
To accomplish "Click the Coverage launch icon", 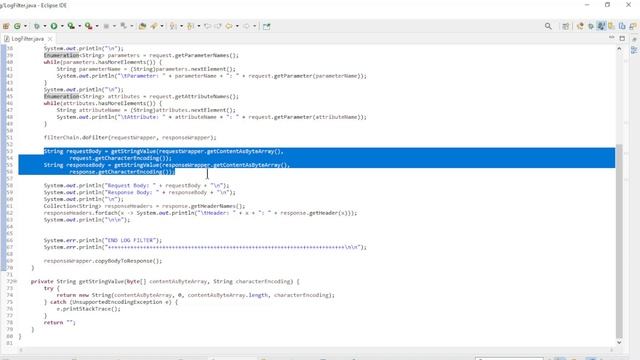I will point(71,26).
